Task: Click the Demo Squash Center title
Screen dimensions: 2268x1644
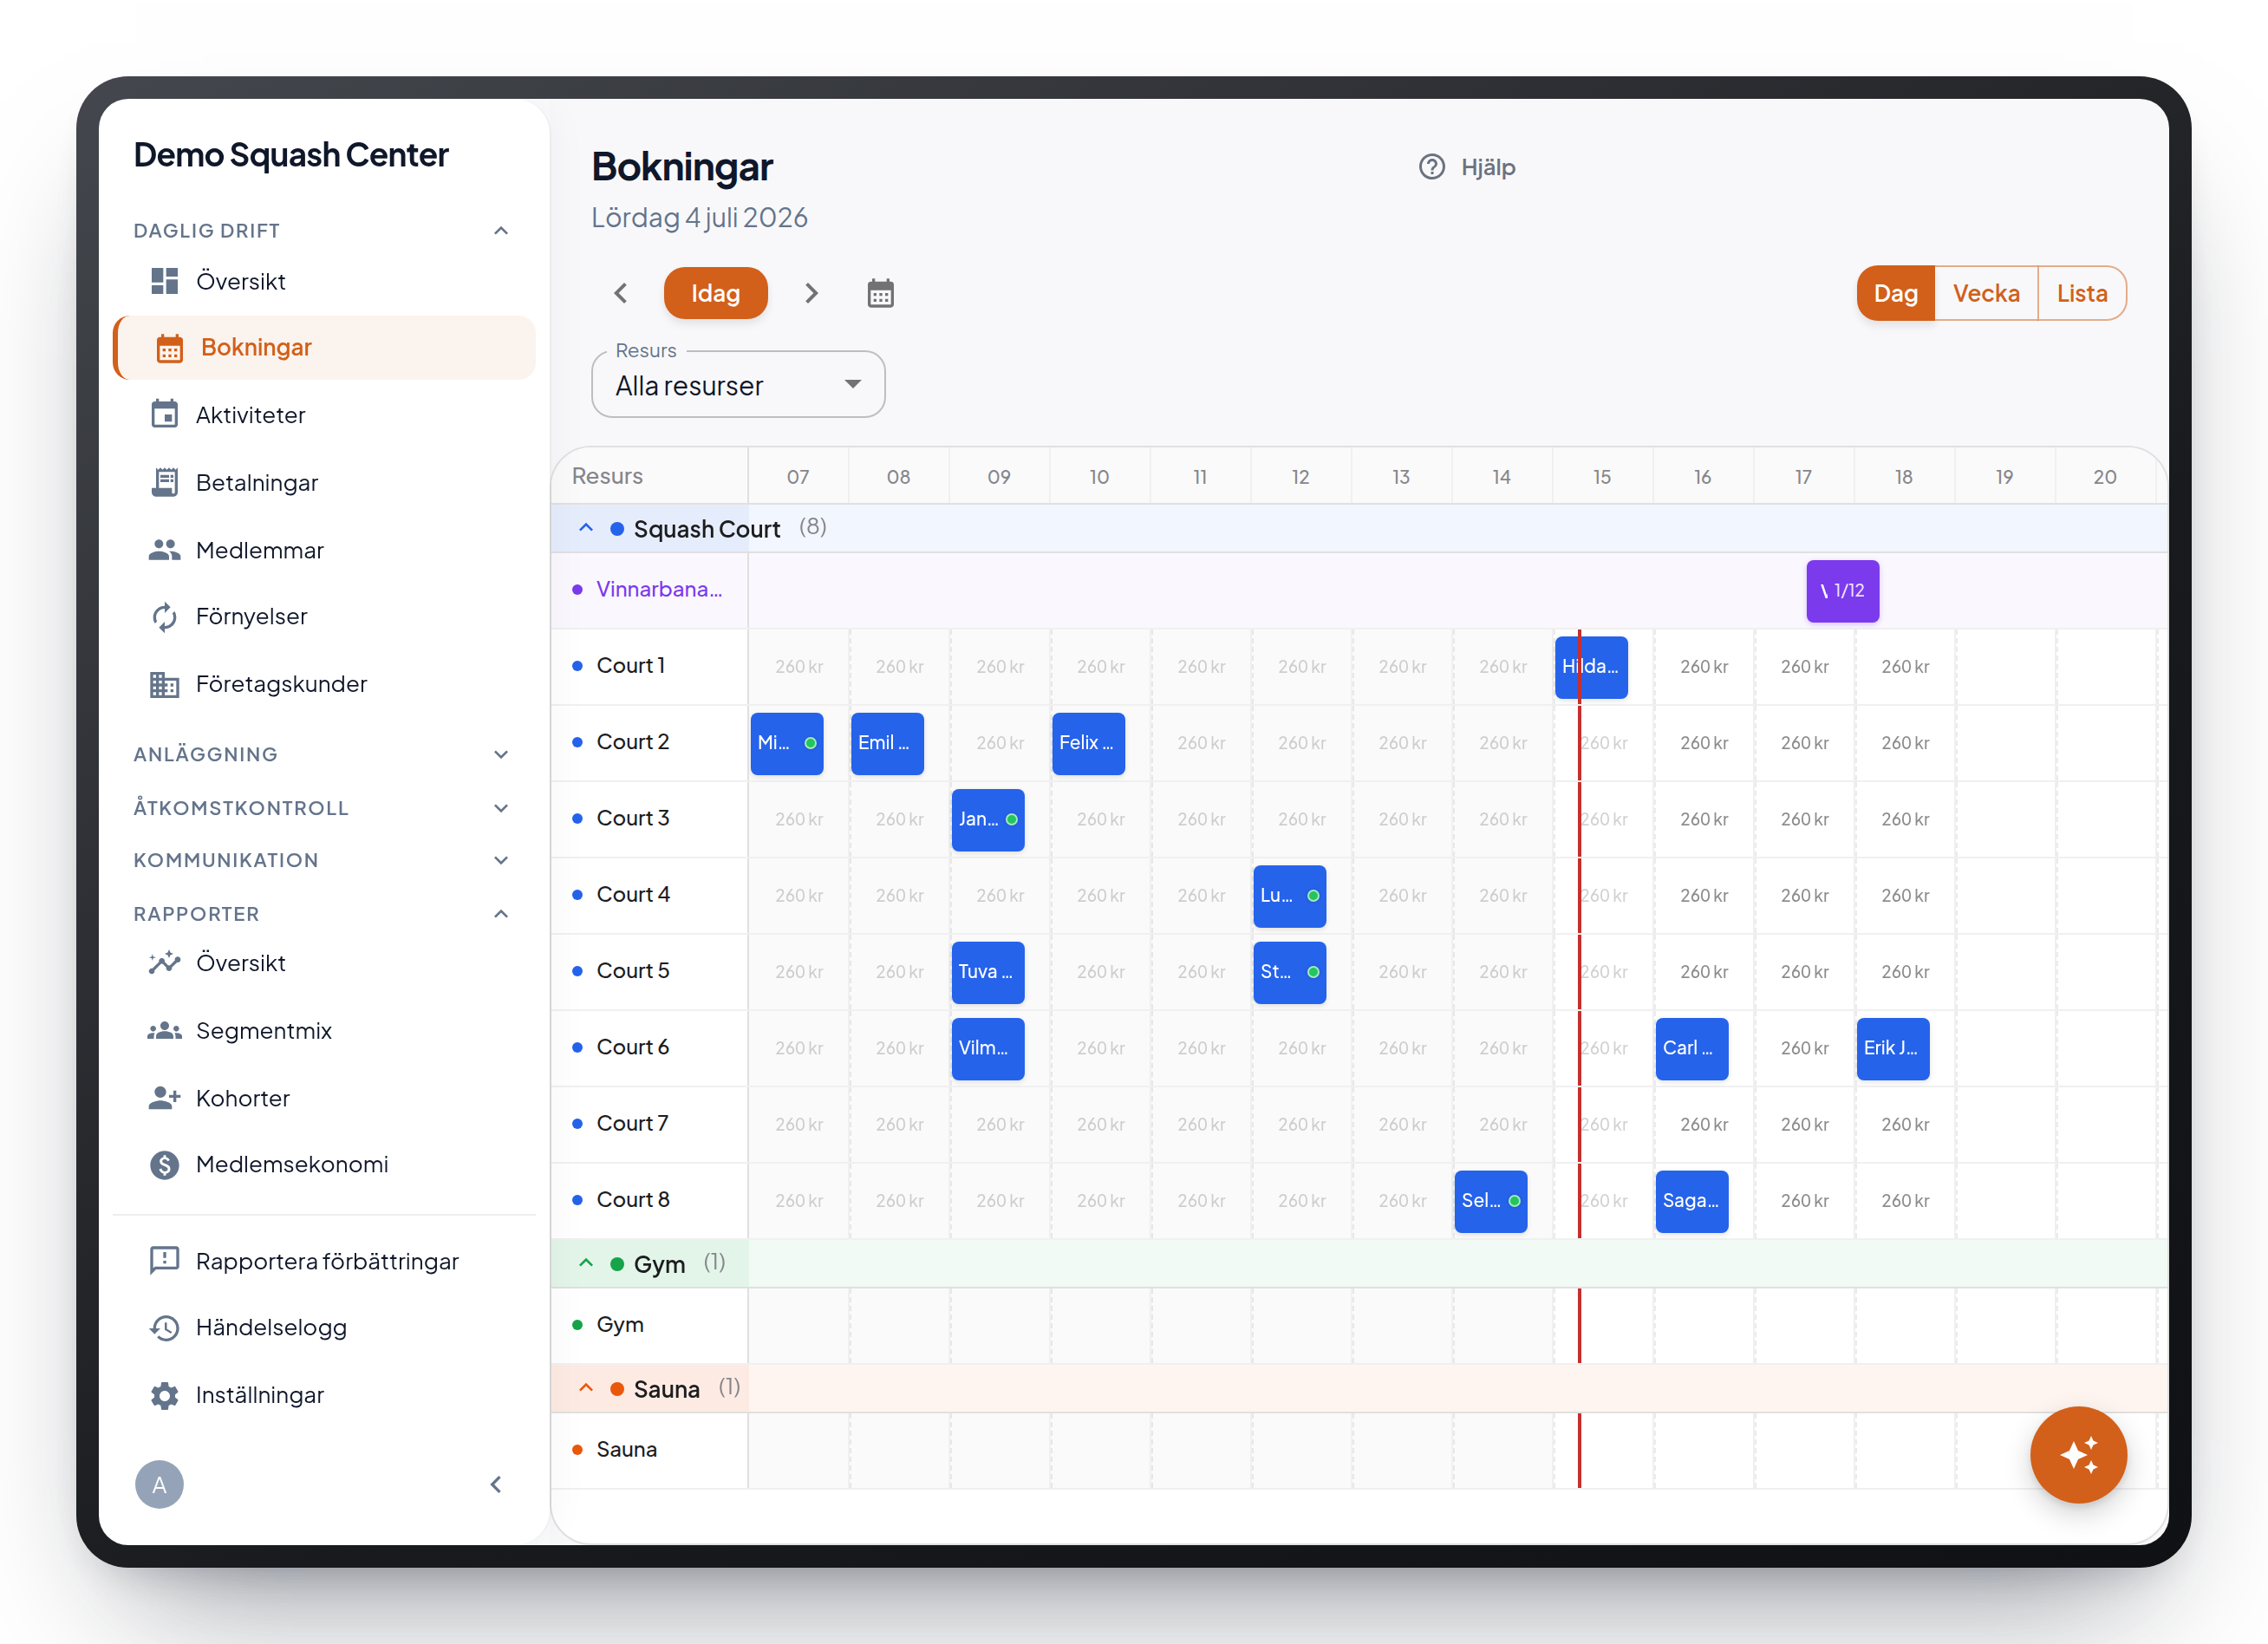Action: [291, 155]
